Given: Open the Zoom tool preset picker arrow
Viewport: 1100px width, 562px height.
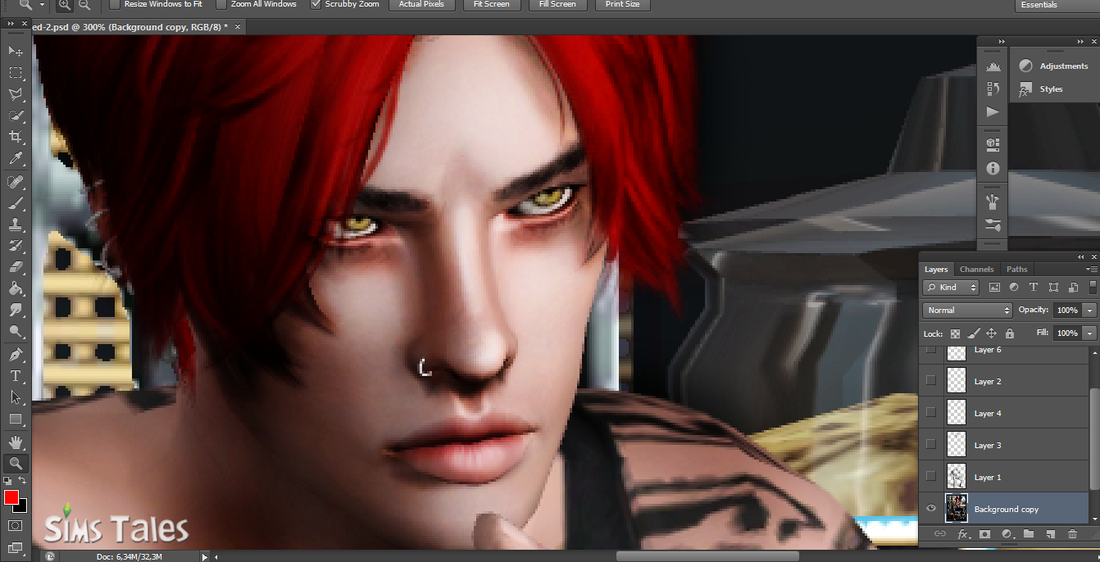Looking at the screenshot, I should pyautogui.click(x=42, y=4).
